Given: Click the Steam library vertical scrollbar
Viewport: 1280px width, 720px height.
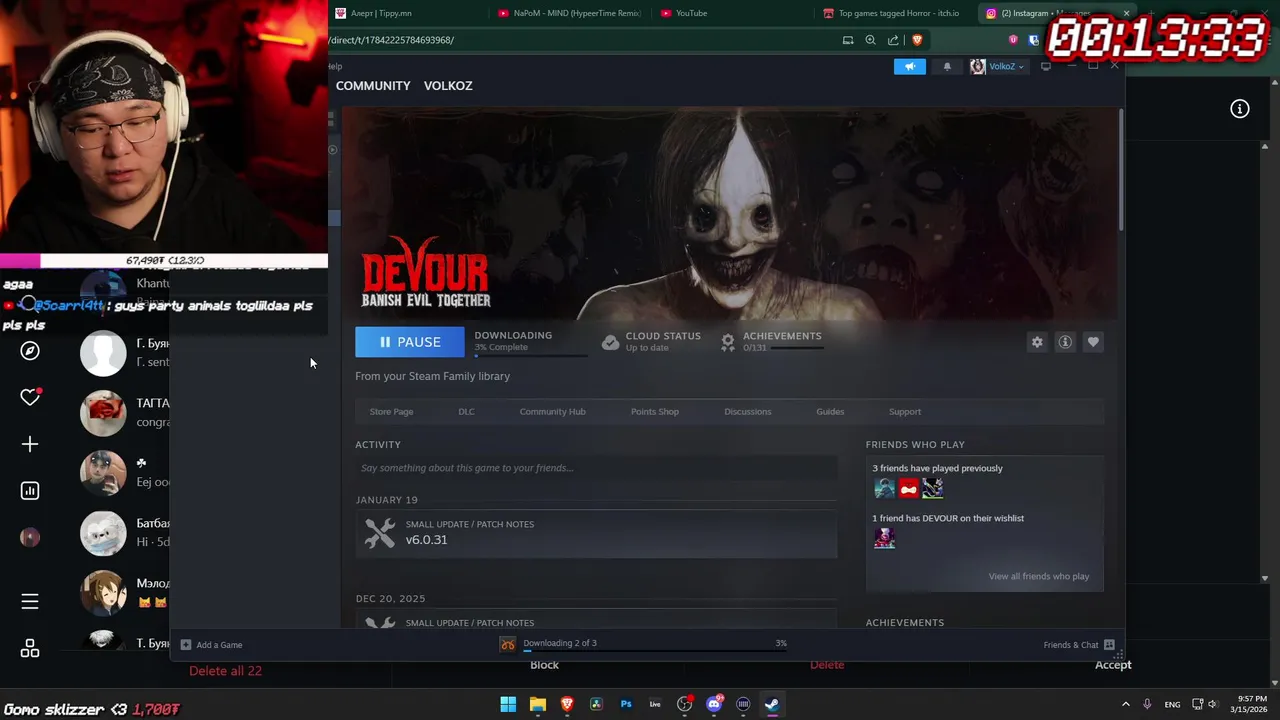Looking at the screenshot, I should [1120, 170].
